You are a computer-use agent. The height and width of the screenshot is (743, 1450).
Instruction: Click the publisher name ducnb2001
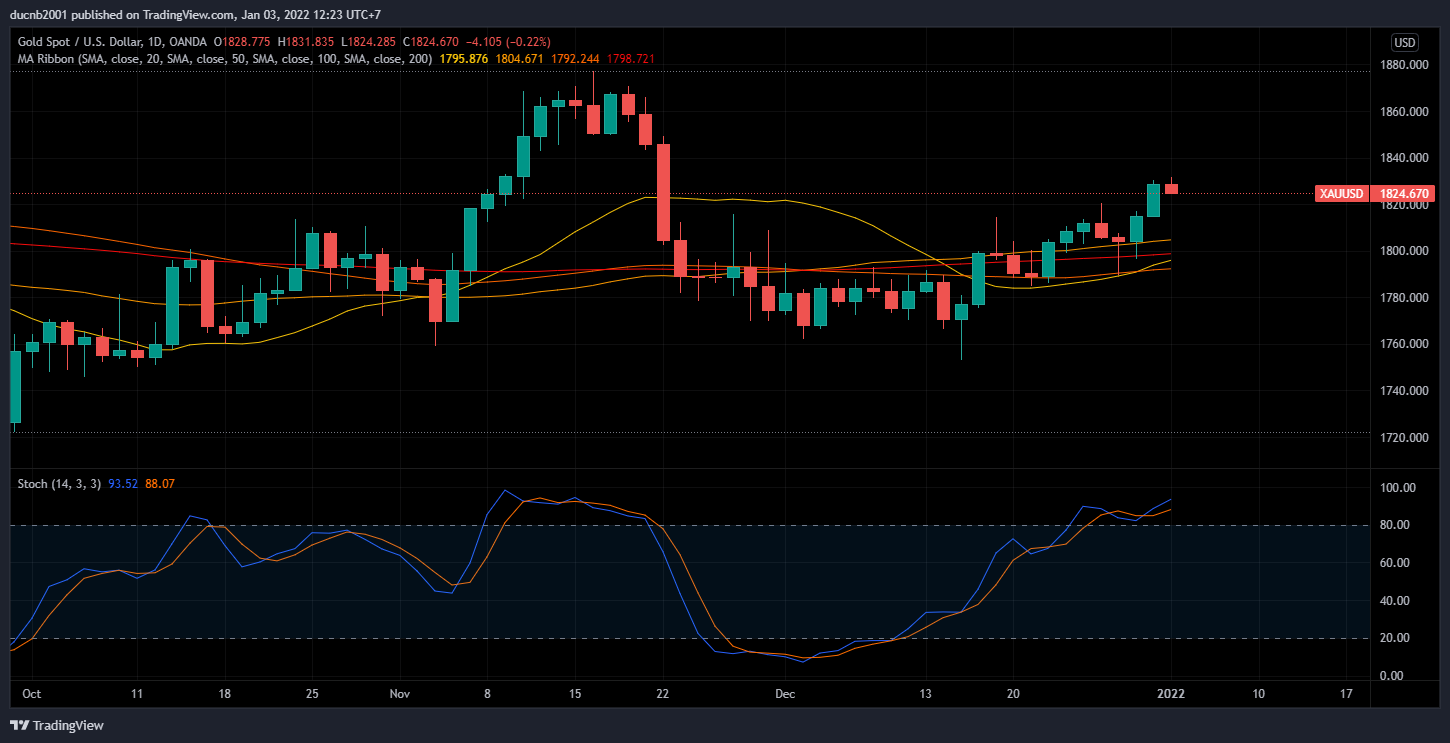[x=38, y=14]
